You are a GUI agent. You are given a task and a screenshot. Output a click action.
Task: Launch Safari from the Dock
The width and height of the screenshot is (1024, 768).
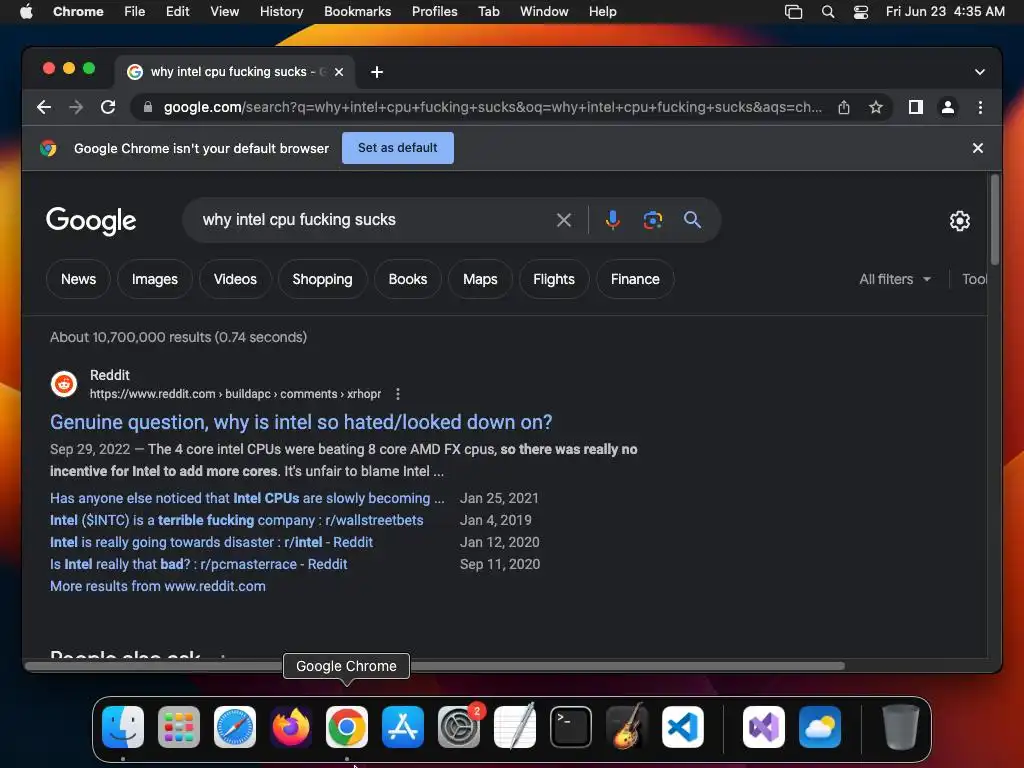234,726
